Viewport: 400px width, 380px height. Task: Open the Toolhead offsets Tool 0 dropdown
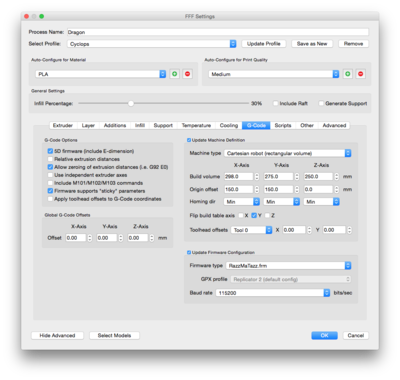click(x=251, y=230)
